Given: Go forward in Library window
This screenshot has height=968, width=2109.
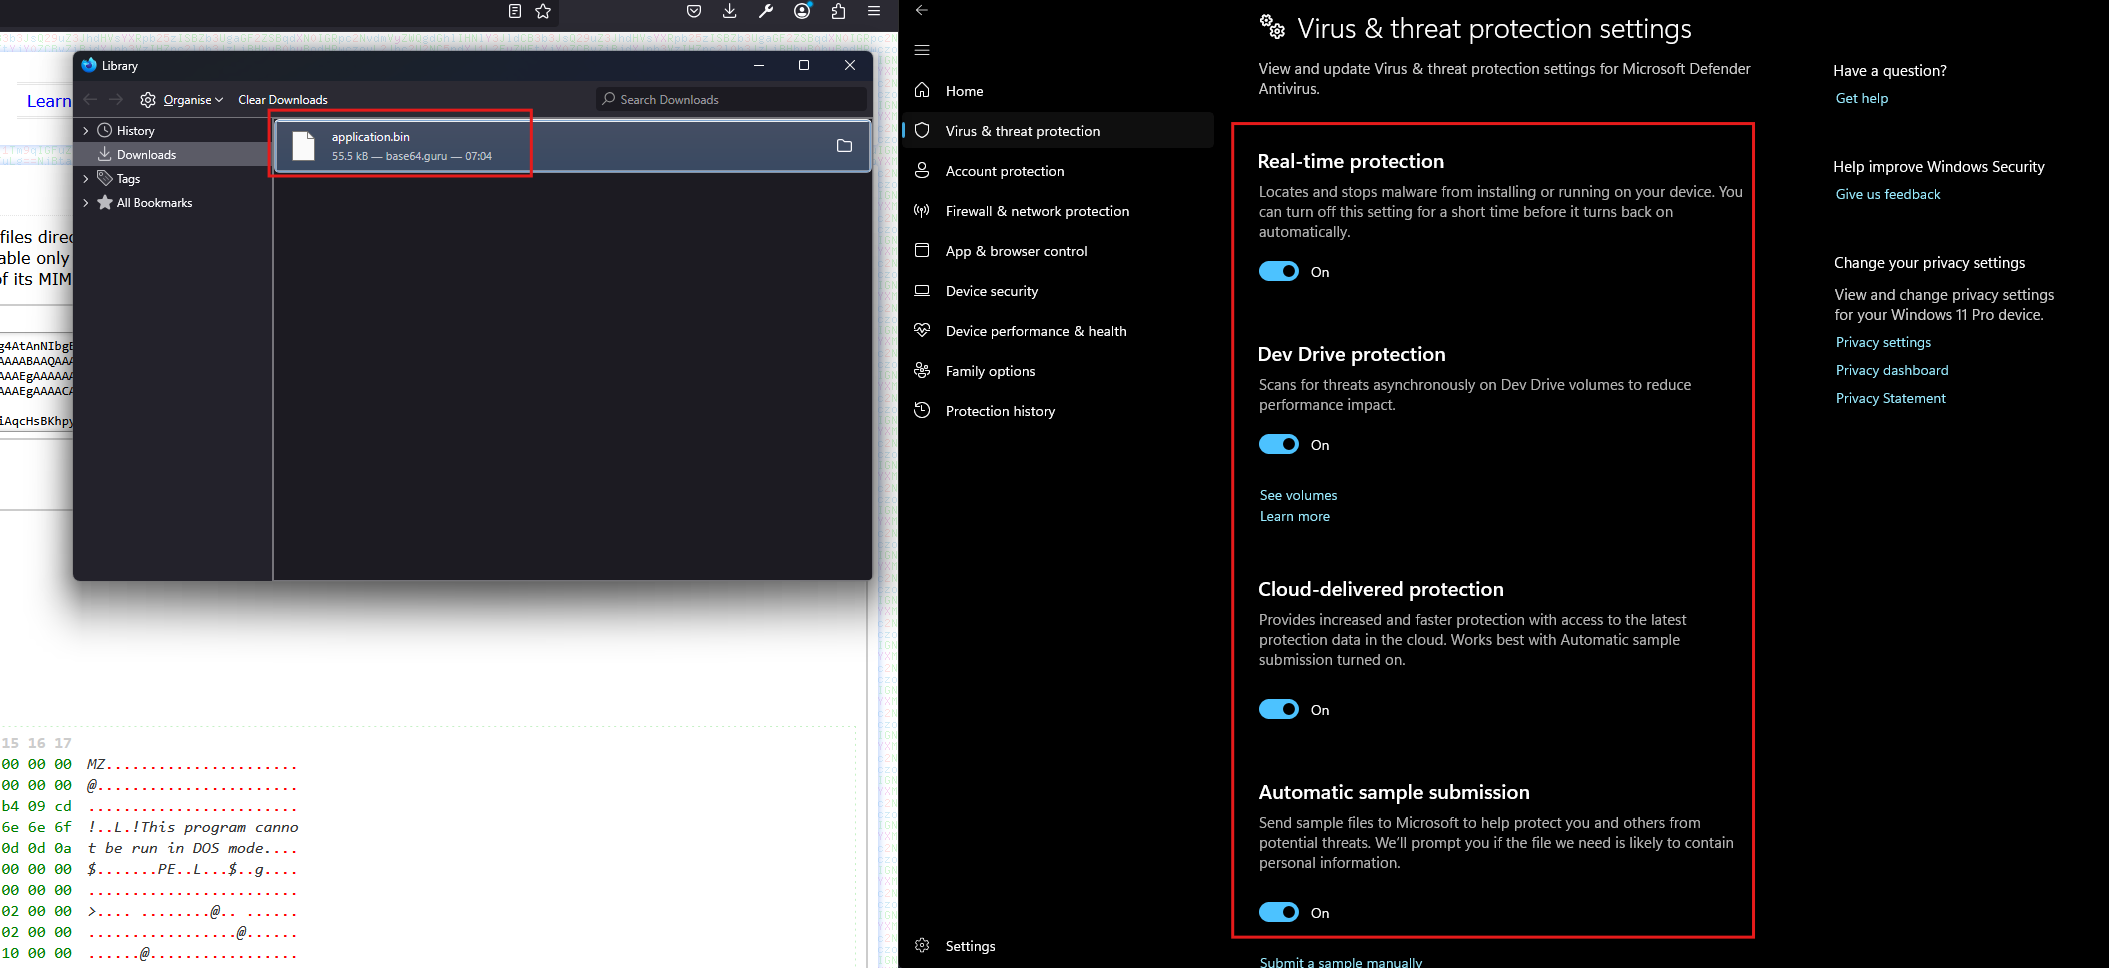Looking at the screenshot, I should [x=116, y=99].
